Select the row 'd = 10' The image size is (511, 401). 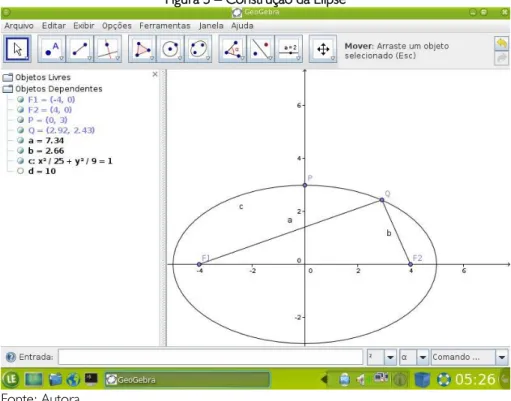pos(42,171)
